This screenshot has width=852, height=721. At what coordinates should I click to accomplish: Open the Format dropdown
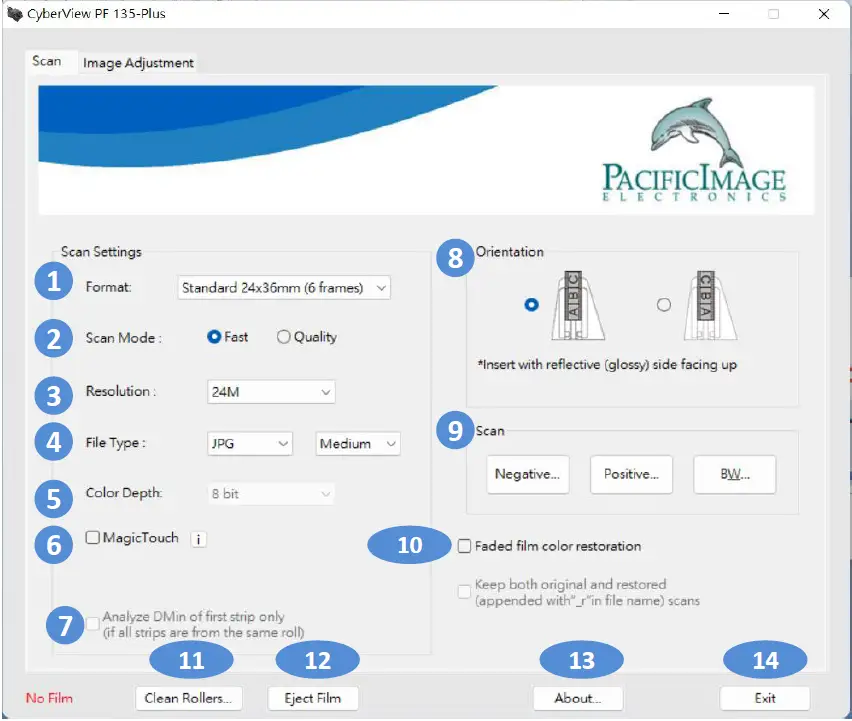point(284,288)
